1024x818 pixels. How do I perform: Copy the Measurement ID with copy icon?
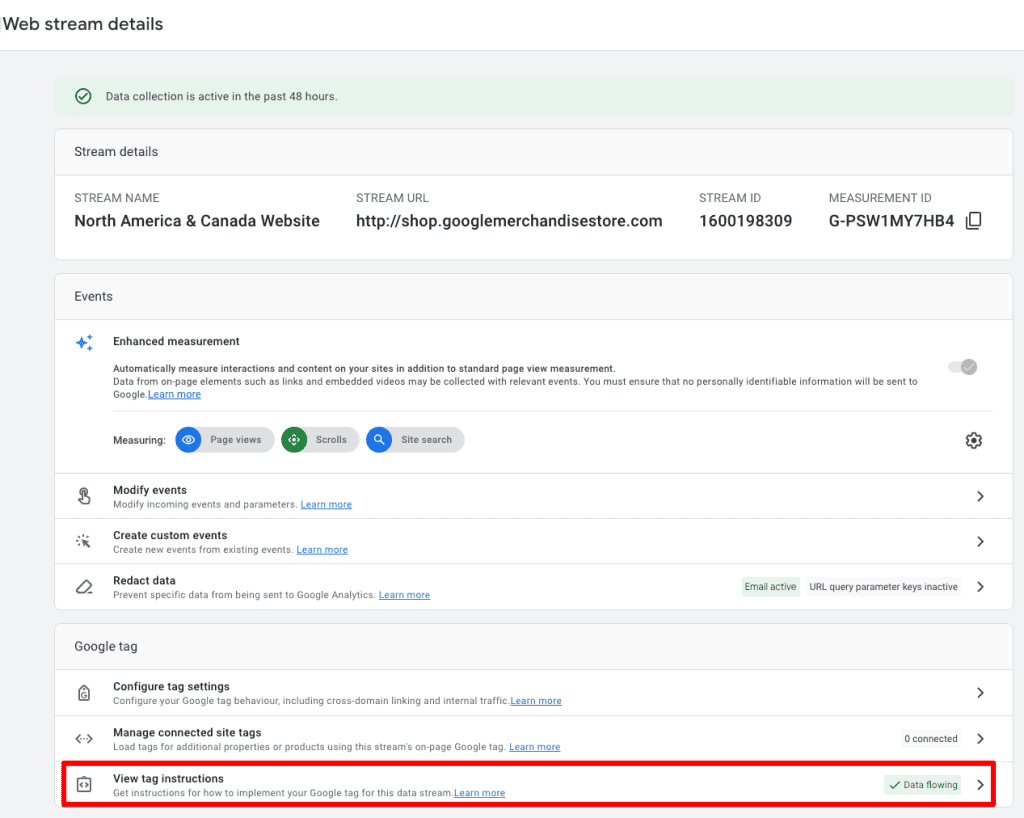point(973,221)
